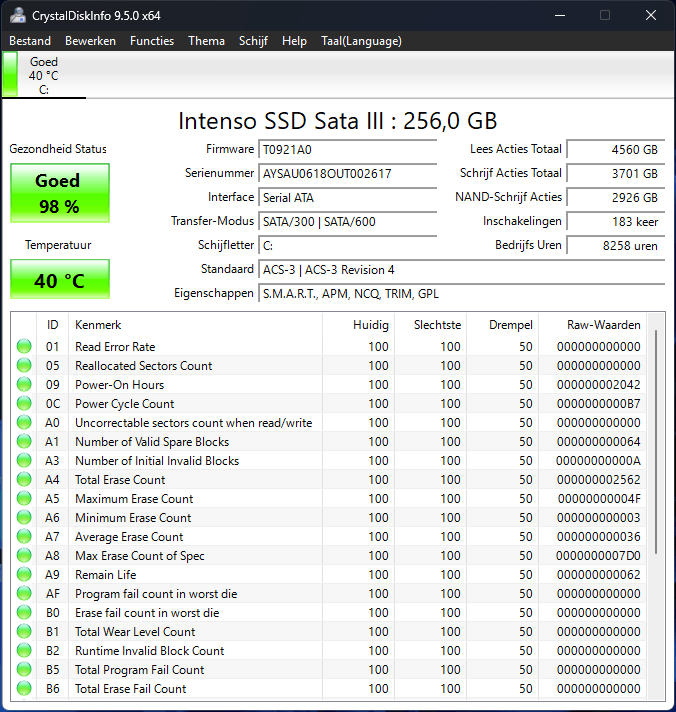Select the Reallocated Sectors Count text
The height and width of the screenshot is (712, 676).
click(x=143, y=366)
